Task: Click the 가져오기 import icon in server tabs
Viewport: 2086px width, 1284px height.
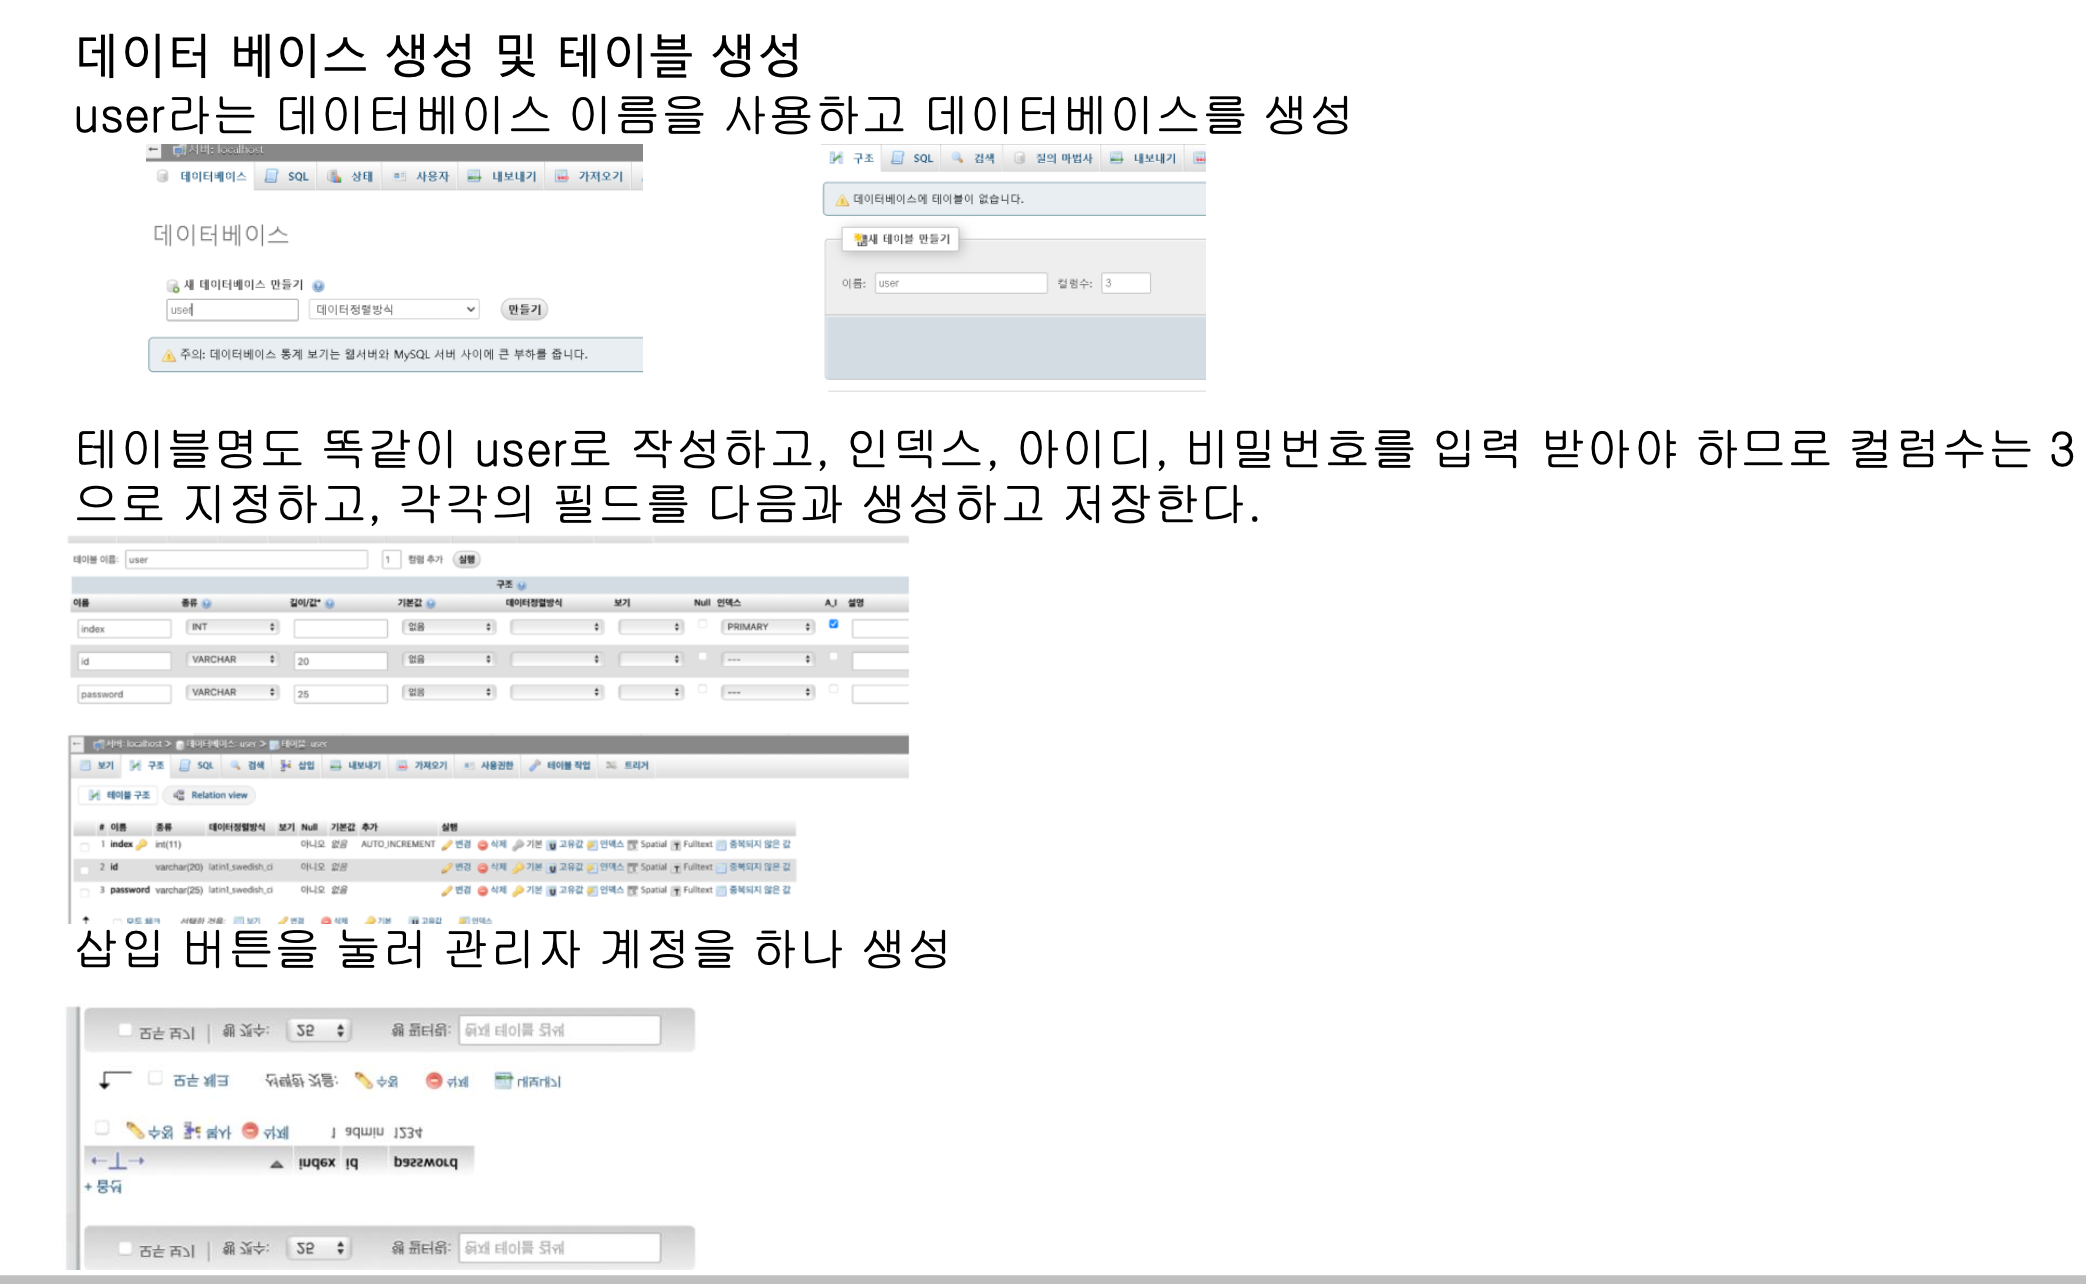Action: pos(562,176)
